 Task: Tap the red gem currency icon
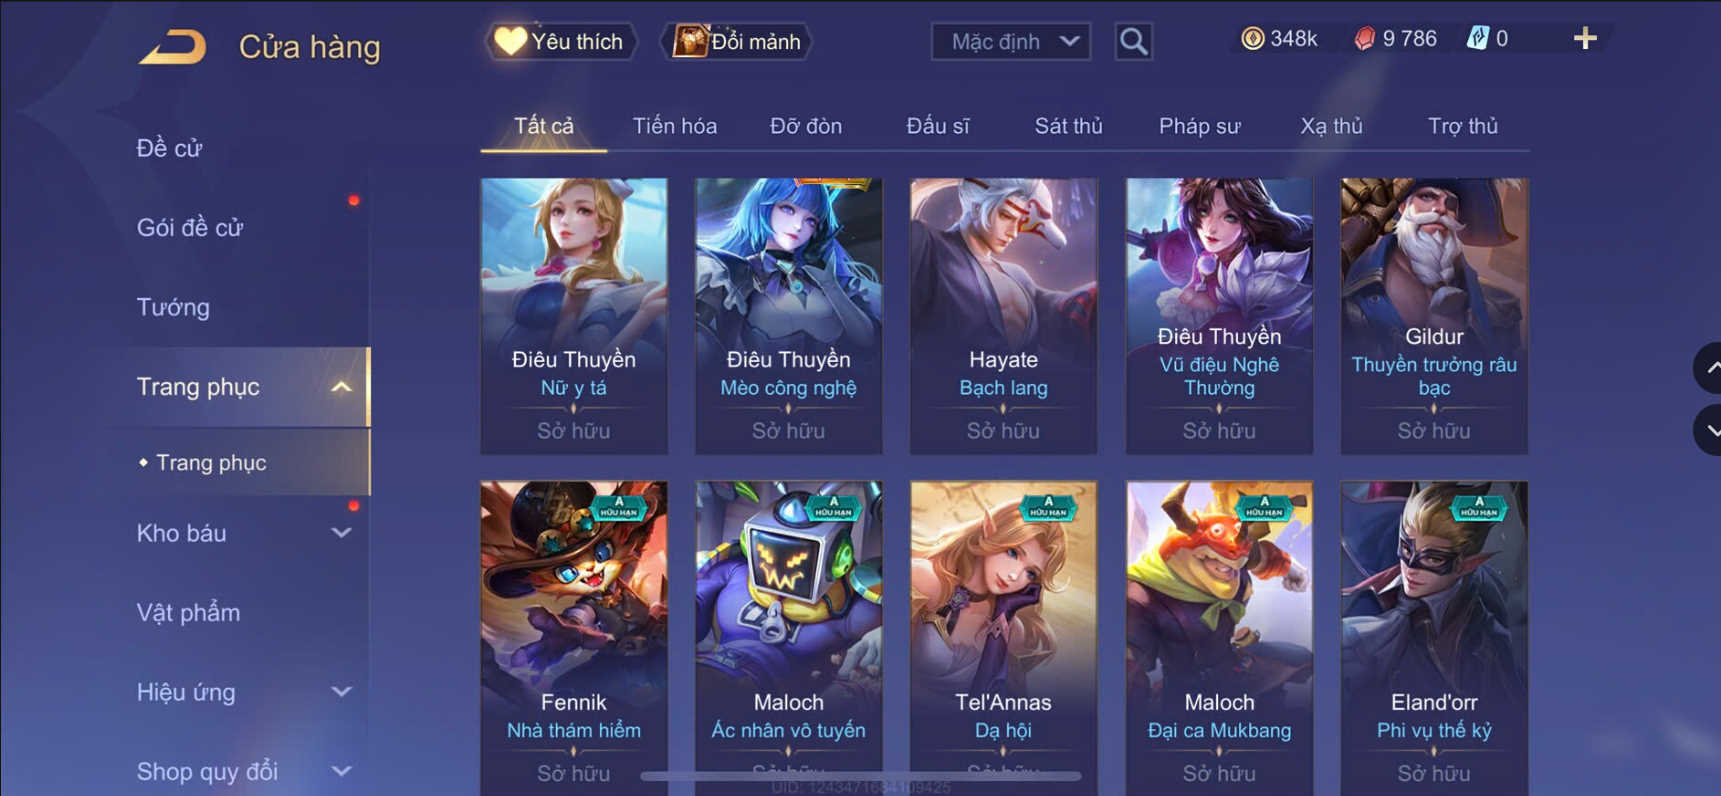1364,38
